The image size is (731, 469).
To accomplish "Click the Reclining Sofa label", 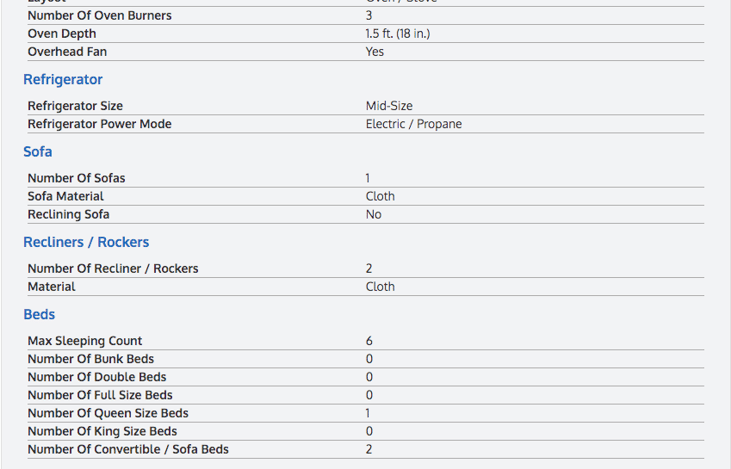I will (x=68, y=214).
